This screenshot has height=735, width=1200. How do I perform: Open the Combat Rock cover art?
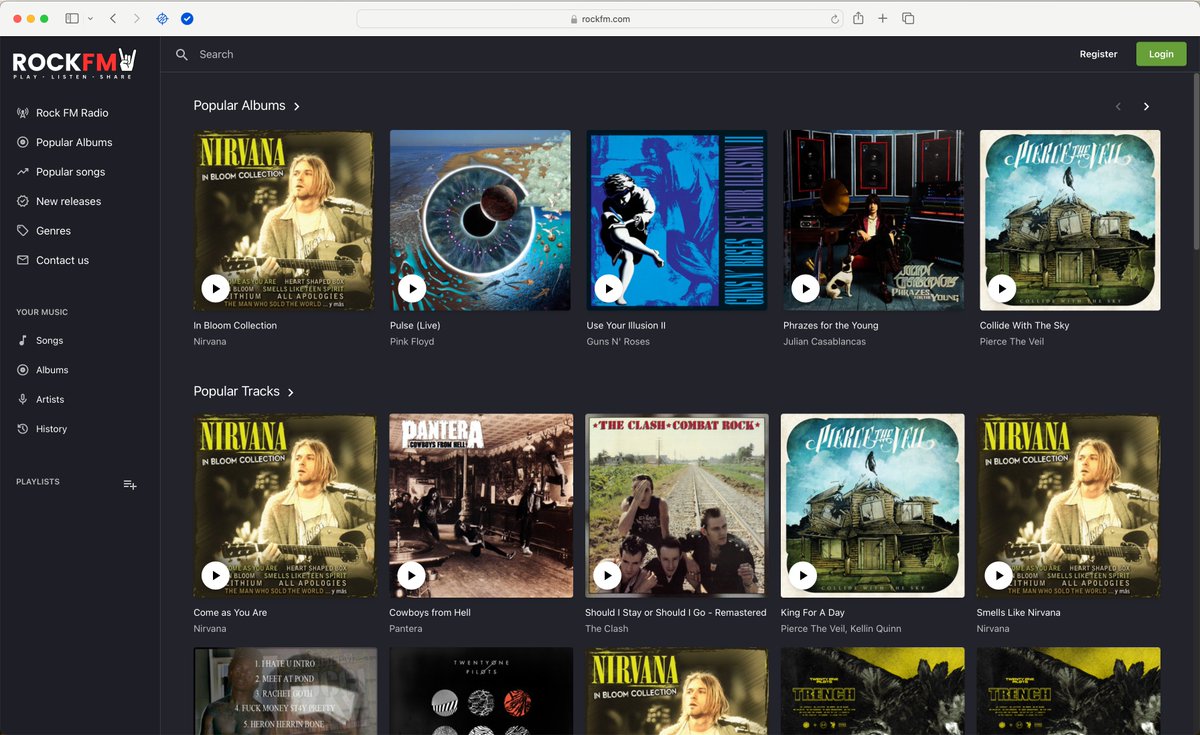677,506
